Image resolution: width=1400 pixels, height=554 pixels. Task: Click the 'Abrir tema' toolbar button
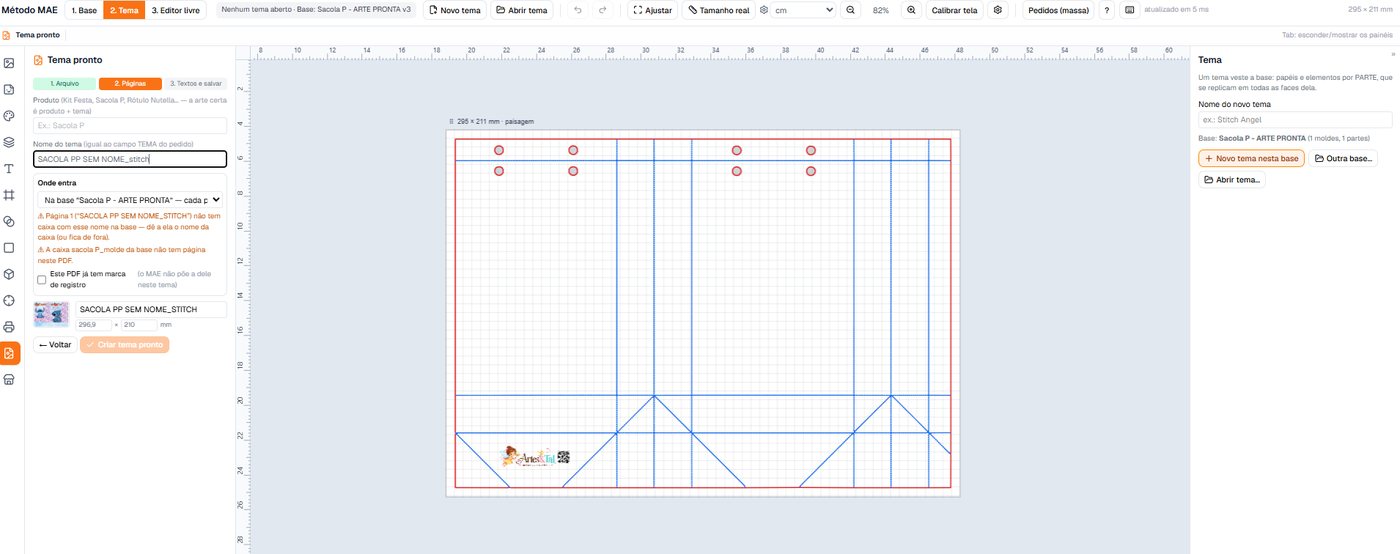coord(522,10)
